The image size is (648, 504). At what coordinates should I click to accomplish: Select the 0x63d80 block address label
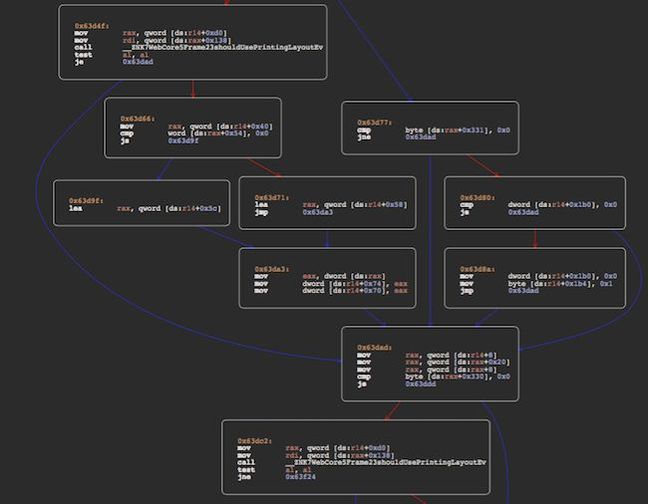coord(477,197)
